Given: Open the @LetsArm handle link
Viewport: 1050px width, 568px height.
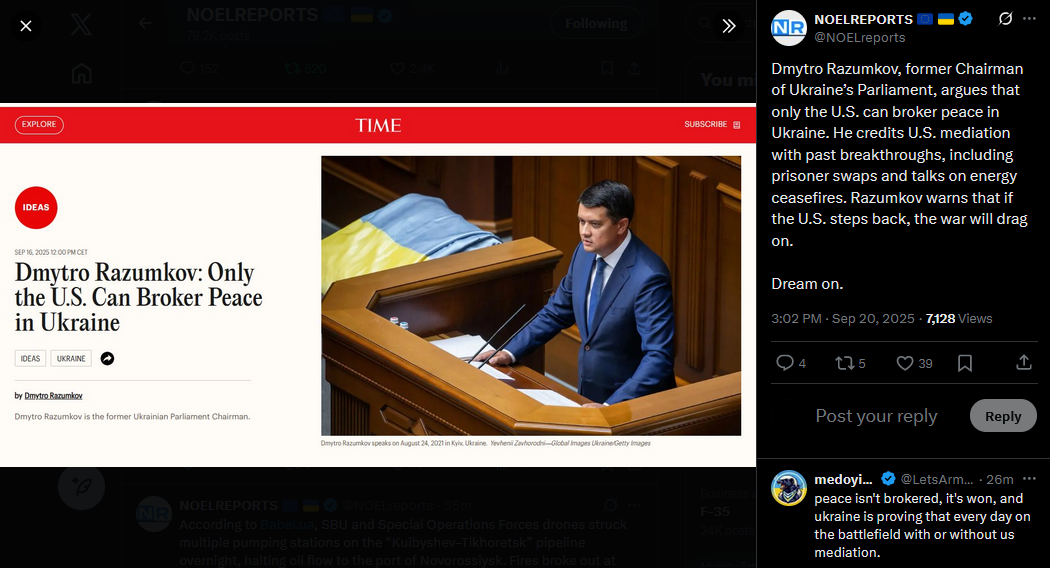Looking at the screenshot, I should [x=937, y=480].
